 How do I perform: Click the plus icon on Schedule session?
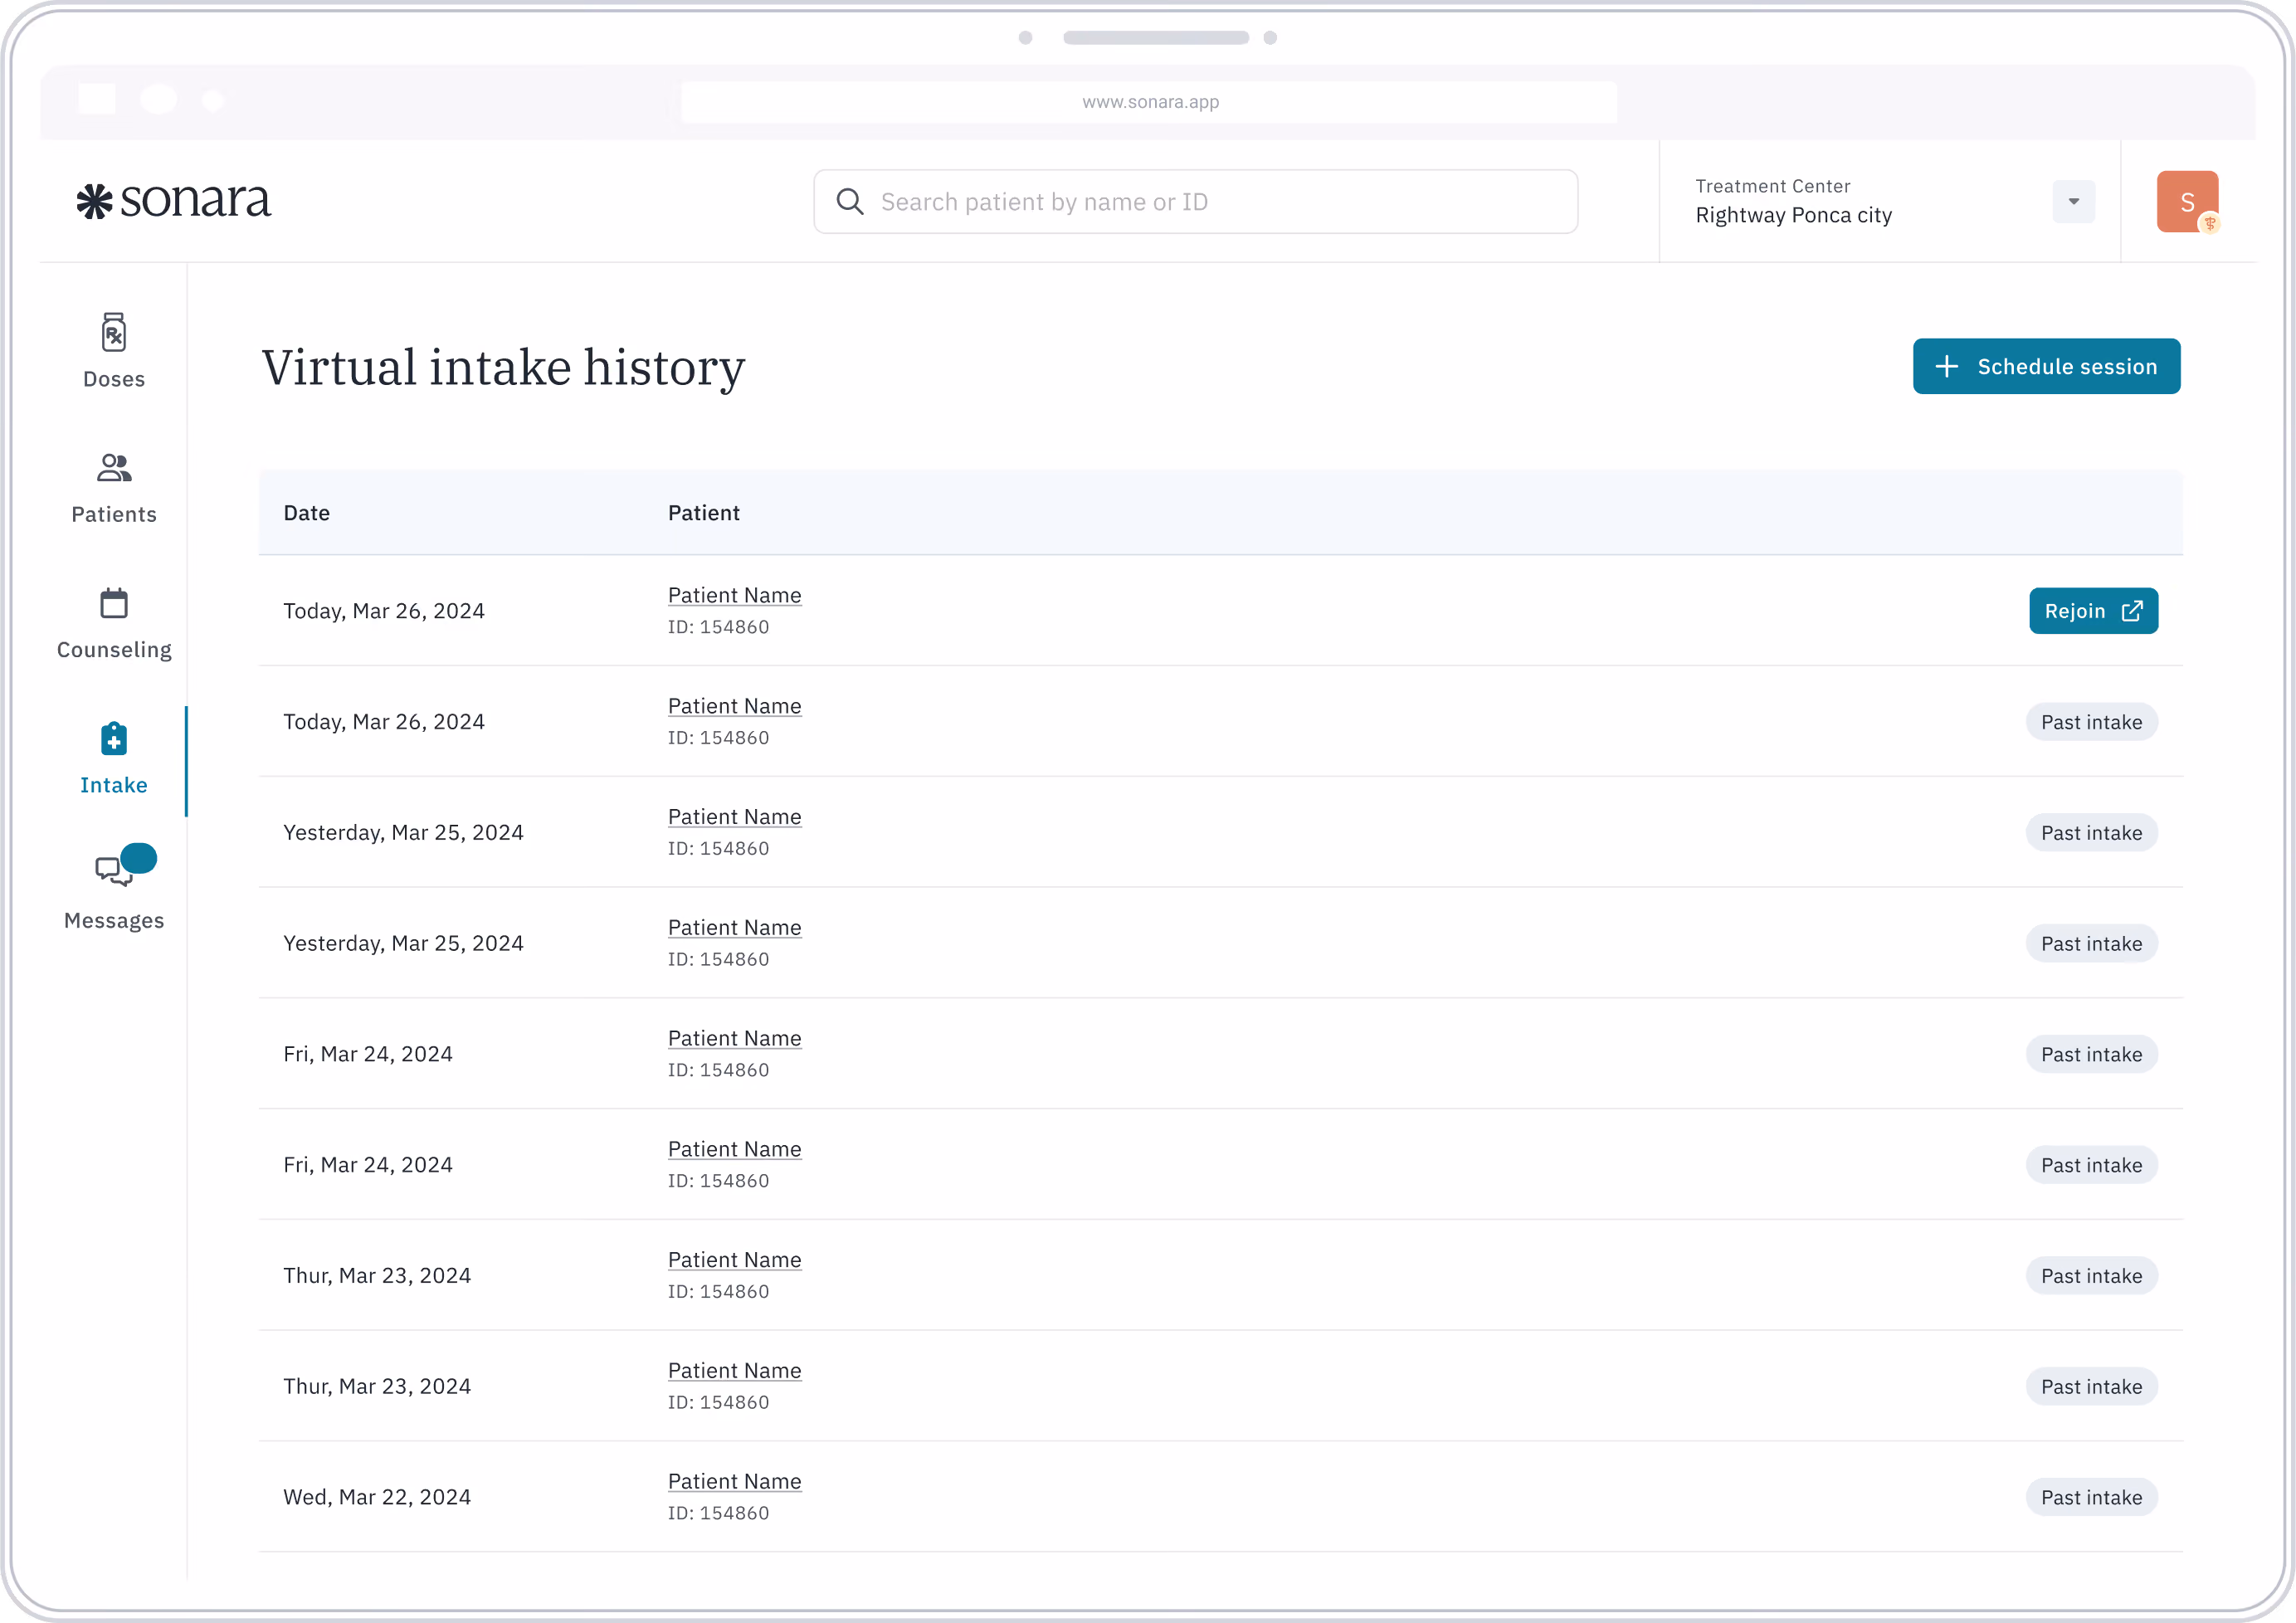coord(1946,367)
